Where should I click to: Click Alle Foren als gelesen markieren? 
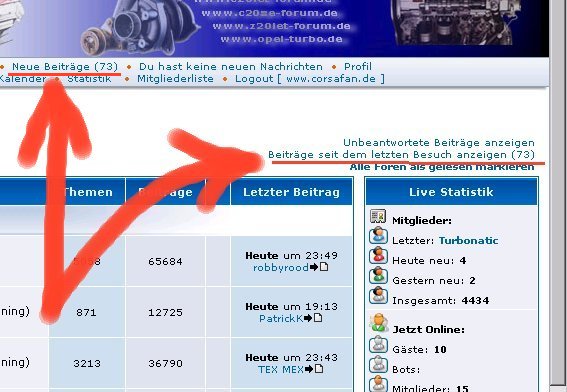pyautogui.click(x=442, y=167)
